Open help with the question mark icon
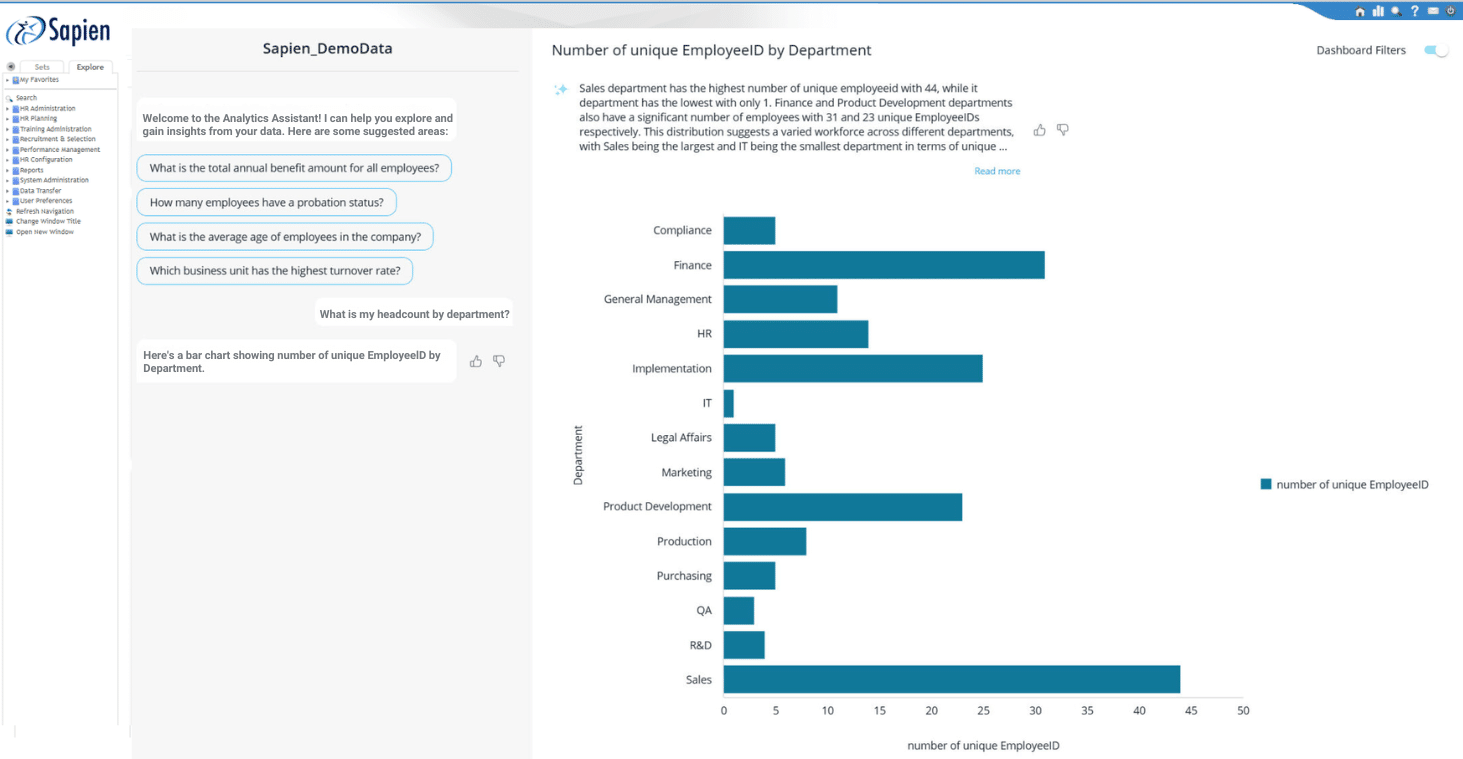1463x759 pixels. [x=1415, y=11]
